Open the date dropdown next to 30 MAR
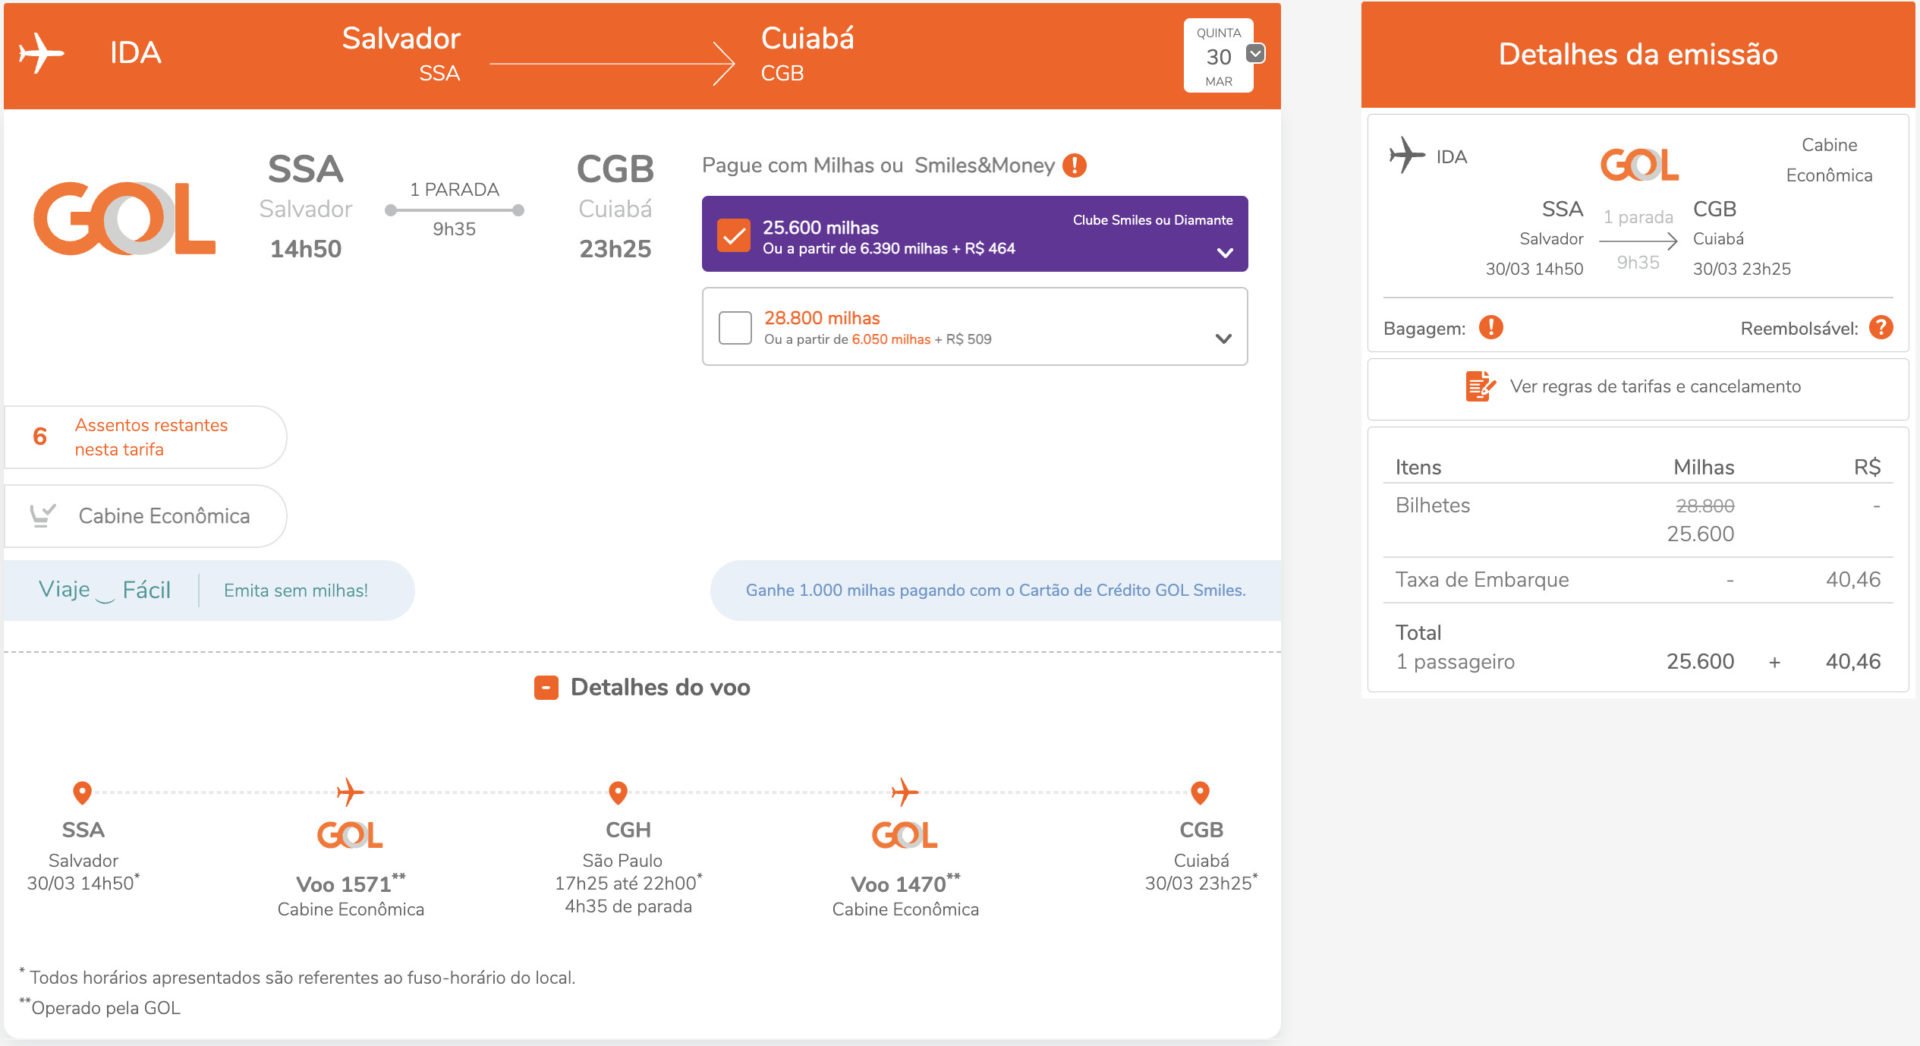The image size is (1920, 1046). coord(1256,53)
